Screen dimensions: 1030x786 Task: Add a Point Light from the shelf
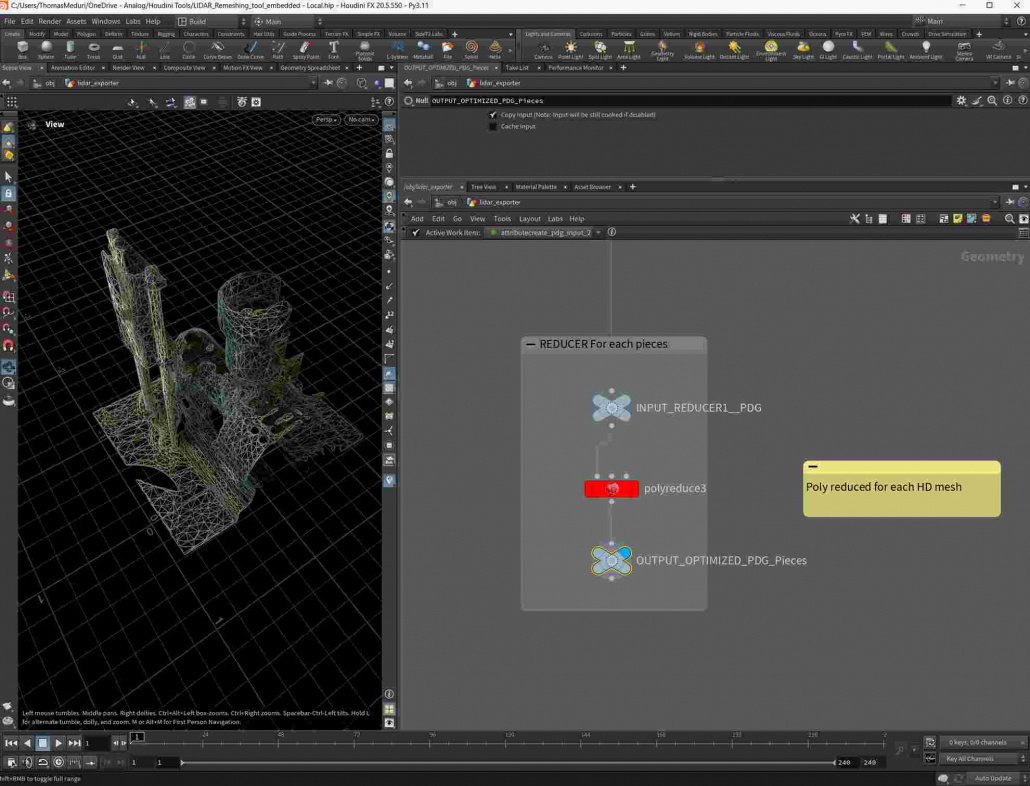[x=571, y=48]
